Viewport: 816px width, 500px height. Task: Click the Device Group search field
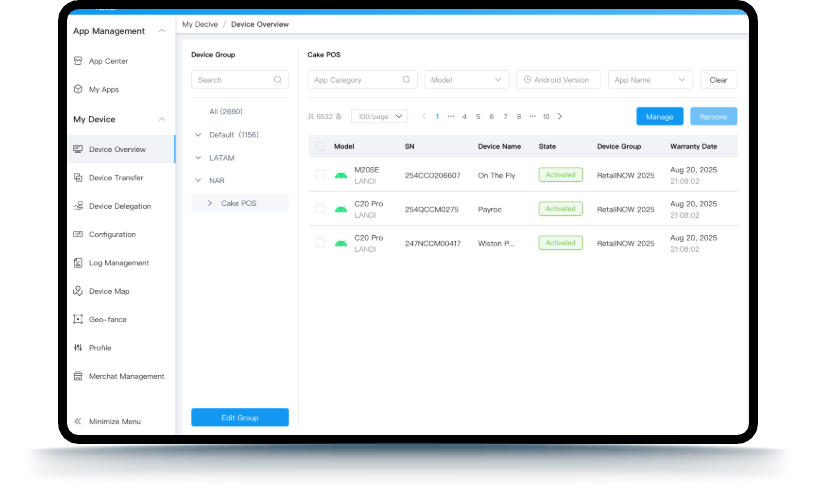pyautogui.click(x=234, y=80)
